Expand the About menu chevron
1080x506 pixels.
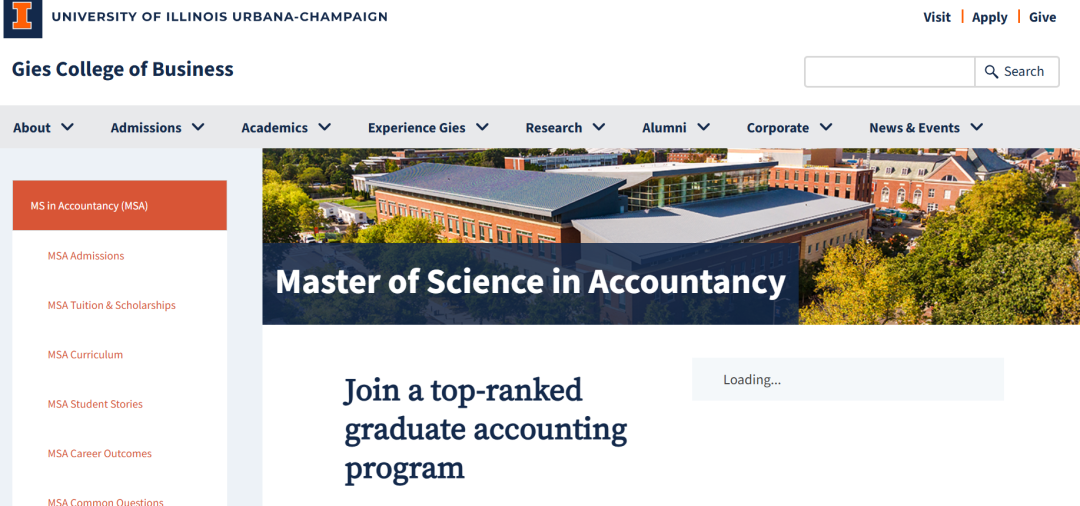pos(68,127)
